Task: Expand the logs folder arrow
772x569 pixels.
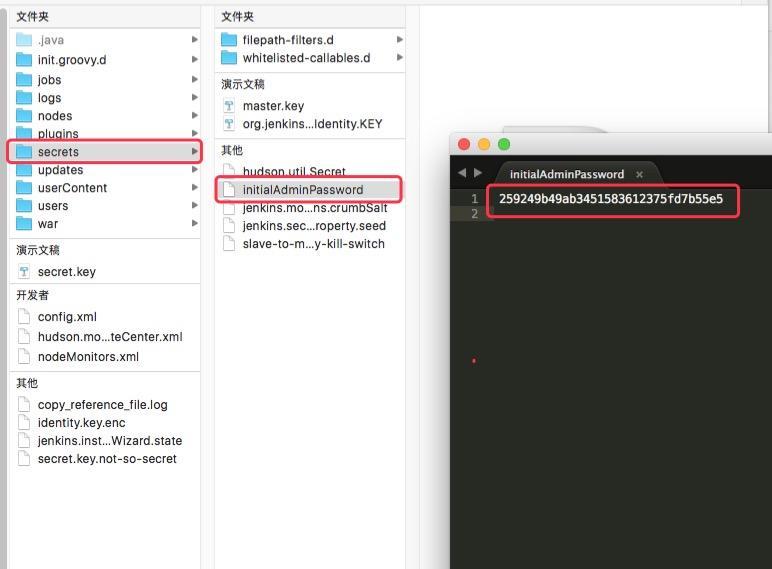Action: (194, 97)
